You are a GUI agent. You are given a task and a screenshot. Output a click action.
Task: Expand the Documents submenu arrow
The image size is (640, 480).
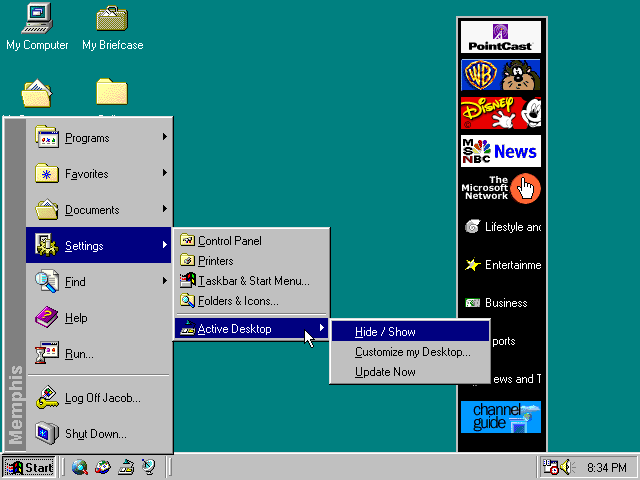coord(164,209)
